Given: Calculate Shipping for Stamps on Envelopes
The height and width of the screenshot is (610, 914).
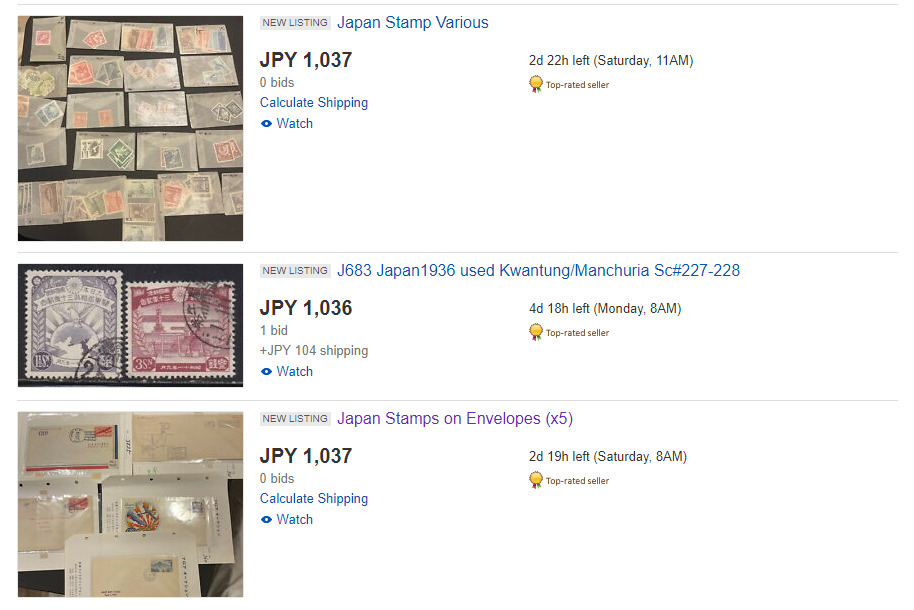Looking at the screenshot, I should click(x=314, y=499).
